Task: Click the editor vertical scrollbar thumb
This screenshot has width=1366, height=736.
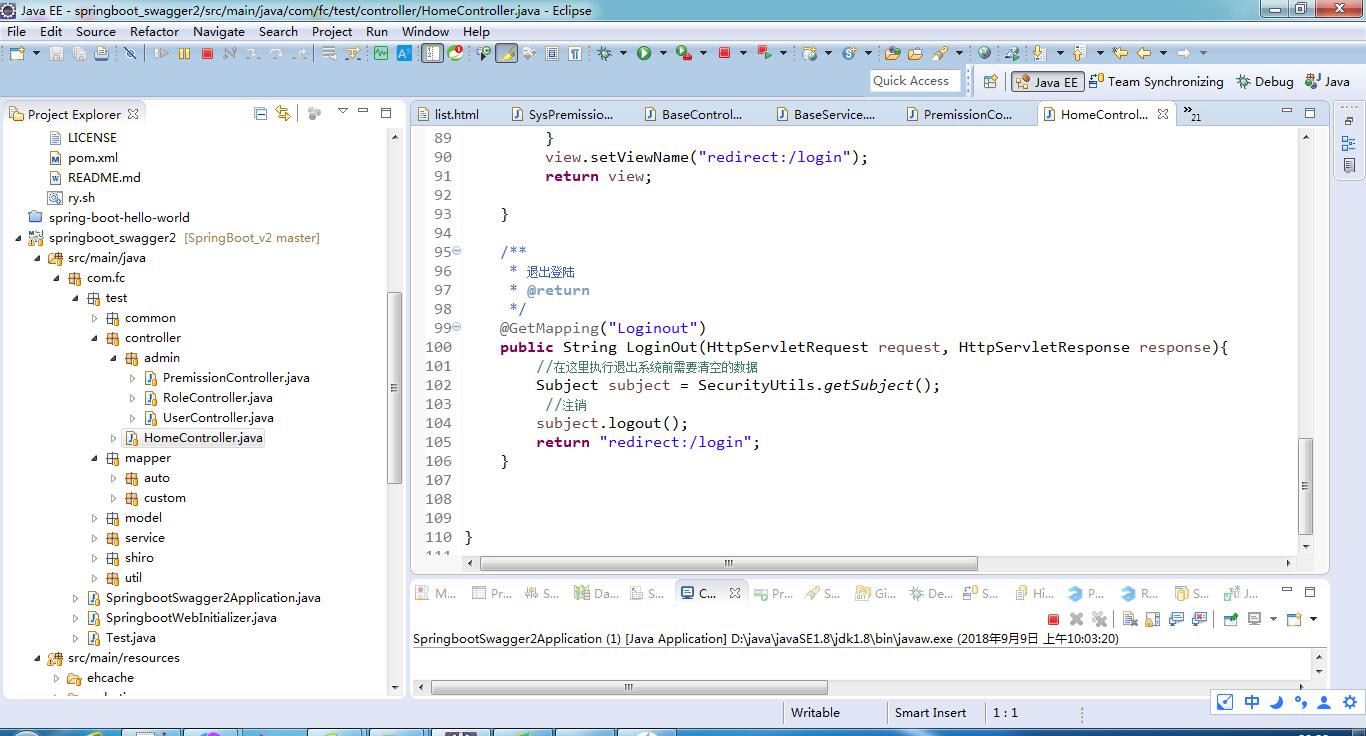Action: [x=1305, y=486]
